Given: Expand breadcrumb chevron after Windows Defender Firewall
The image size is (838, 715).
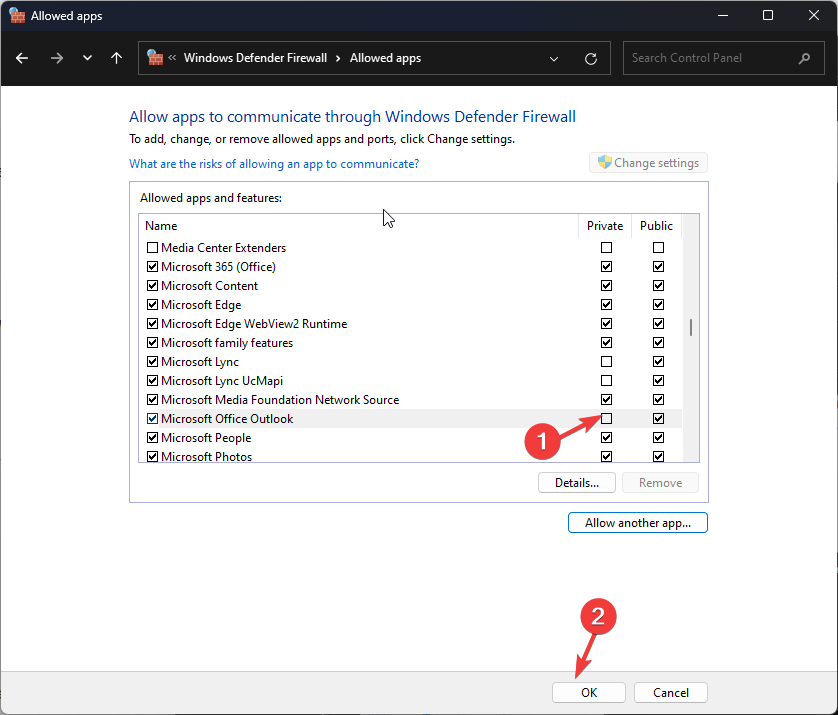Looking at the screenshot, I should 338,58.
